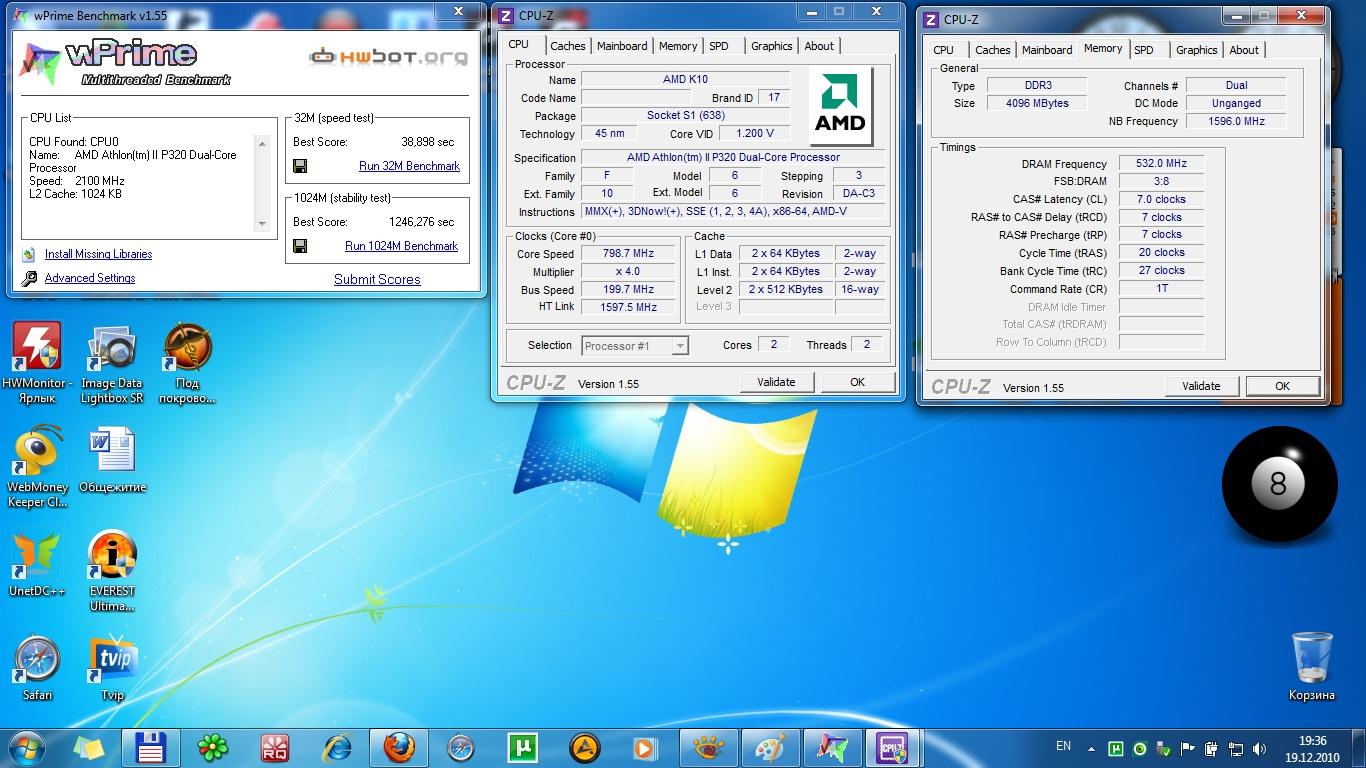Viewport: 1366px width, 768px height.
Task: Open SPD tab in right CPU-Z window
Action: tap(1144, 50)
